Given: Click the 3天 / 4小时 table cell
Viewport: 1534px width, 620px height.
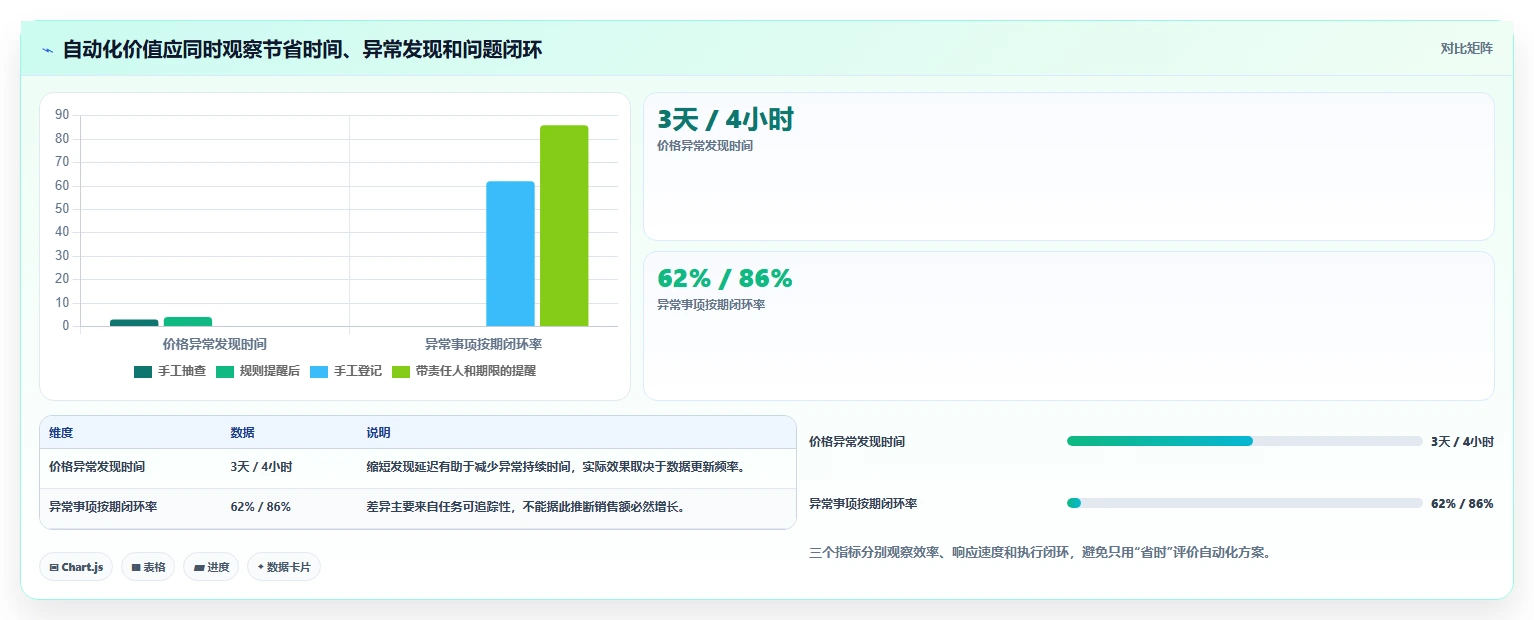Looking at the screenshot, I should [x=261, y=467].
